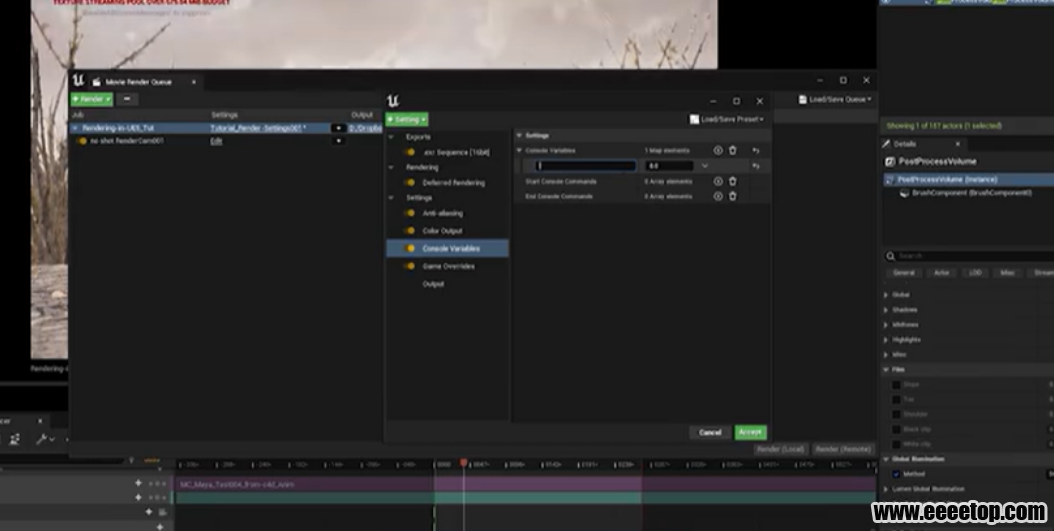Image resolution: width=1054 pixels, height=531 pixels.
Task: Click PostProcessVolume actor icon in Details
Action: point(890,161)
